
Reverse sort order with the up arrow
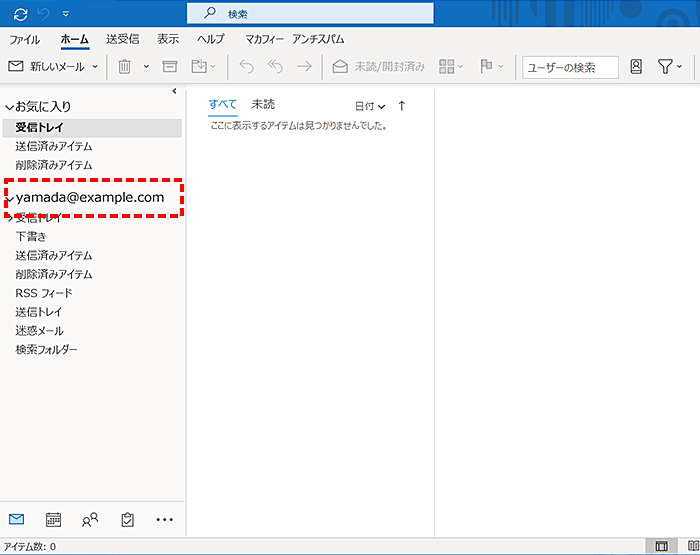point(402,105)
